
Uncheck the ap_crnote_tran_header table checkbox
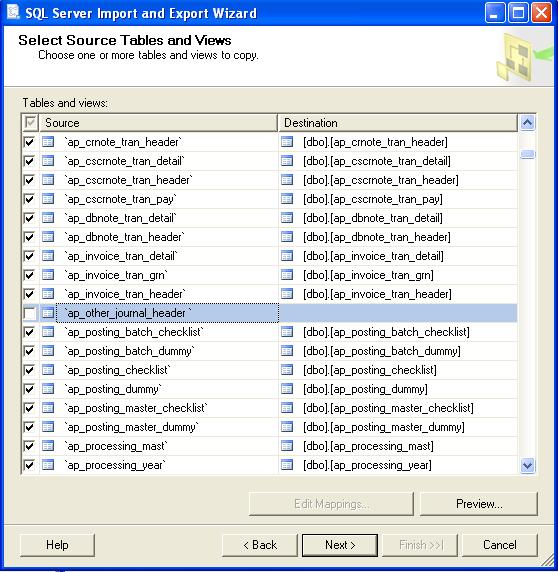pyautogui.click(x=30, y=142)
